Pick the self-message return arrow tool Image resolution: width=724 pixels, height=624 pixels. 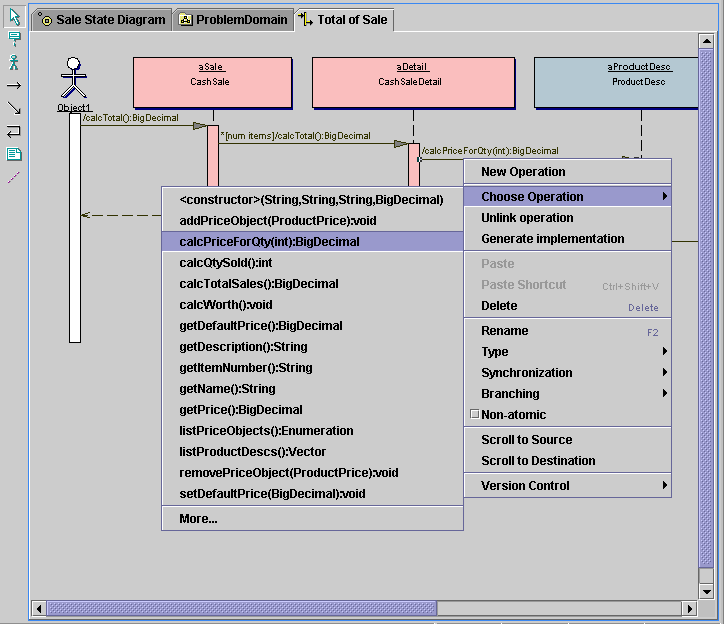[14, 131]
